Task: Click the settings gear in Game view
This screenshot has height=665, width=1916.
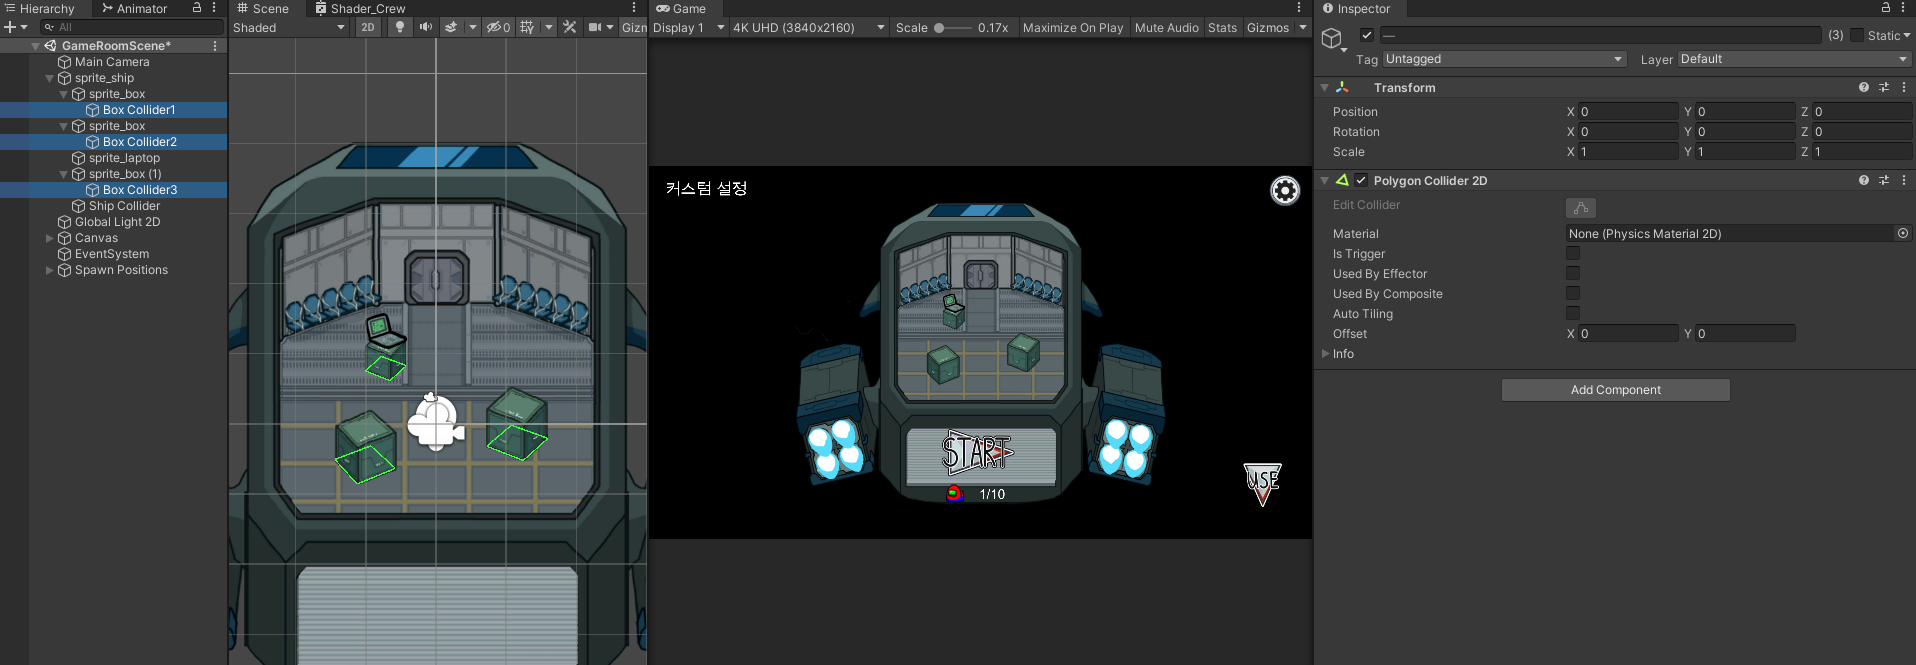Action: pos(1285,190)
